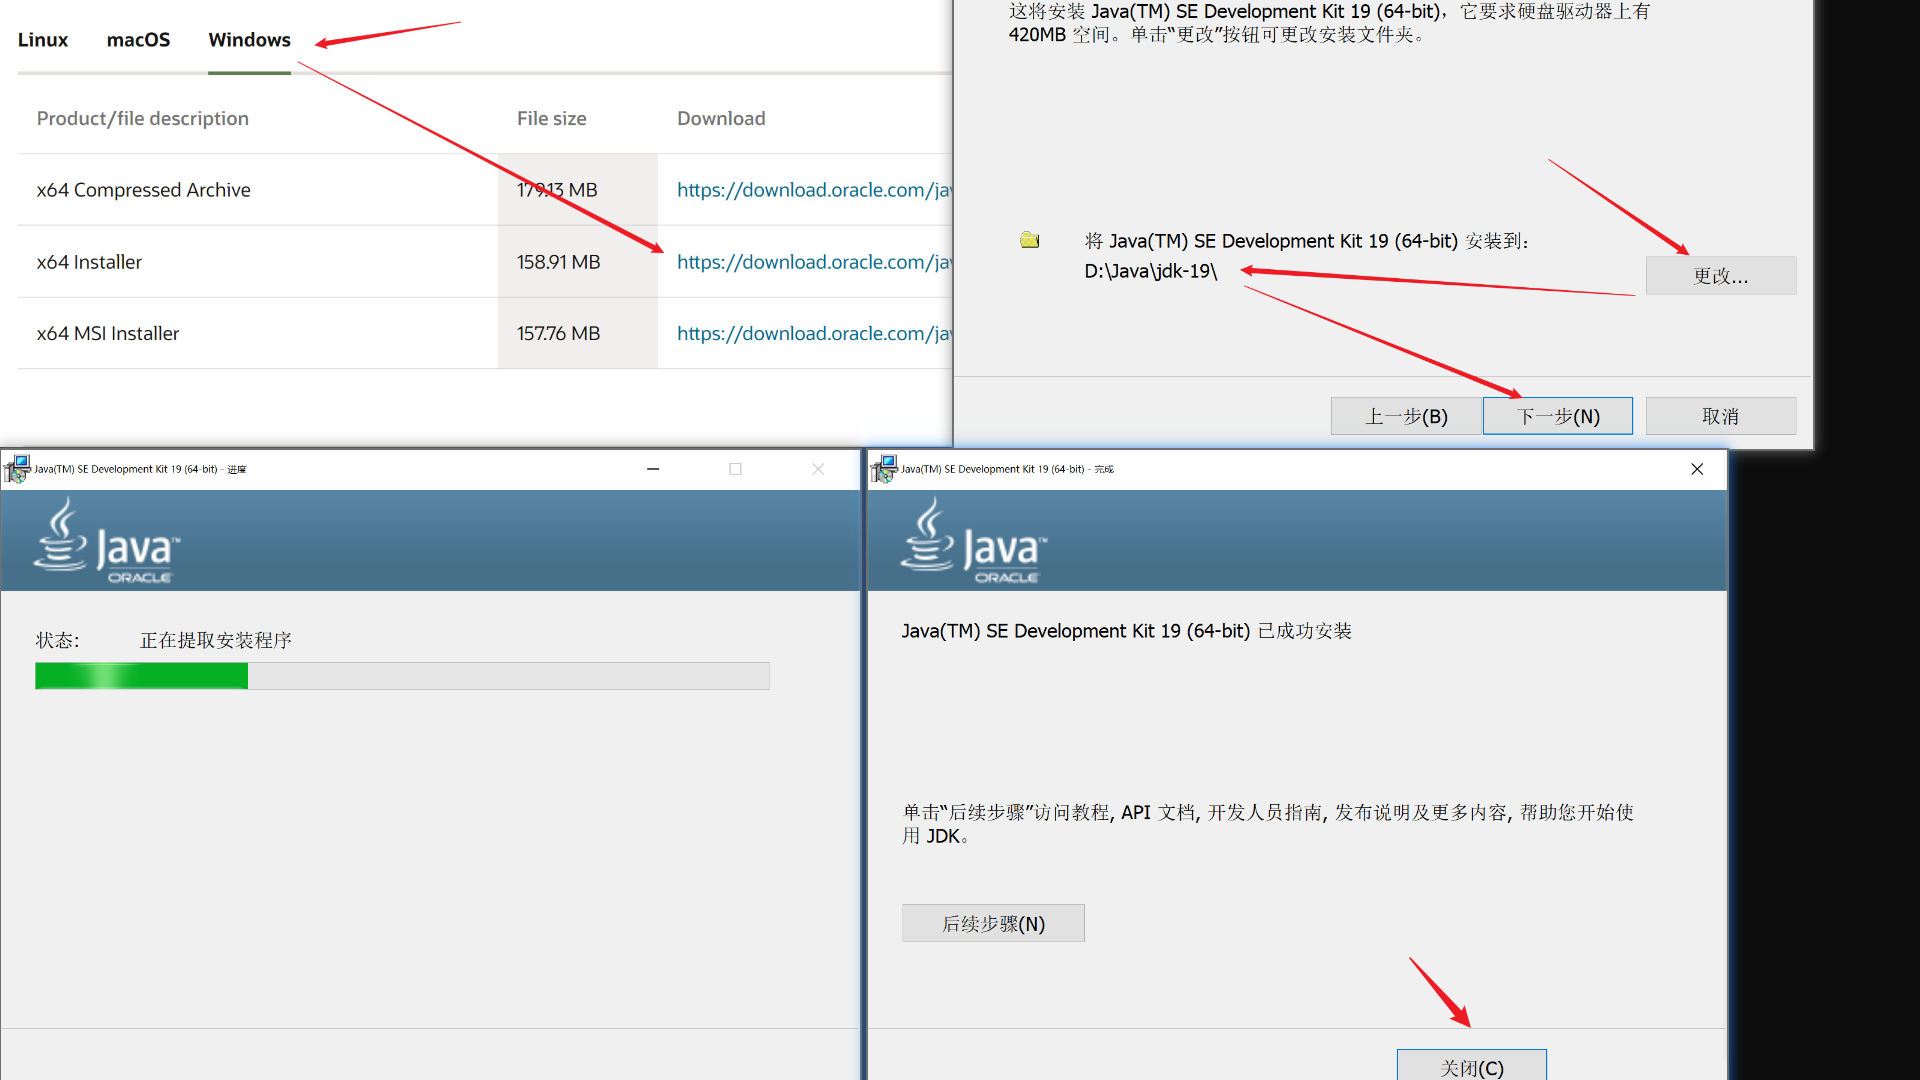Open the x64 MSI Installer download link

coord(813,334)
